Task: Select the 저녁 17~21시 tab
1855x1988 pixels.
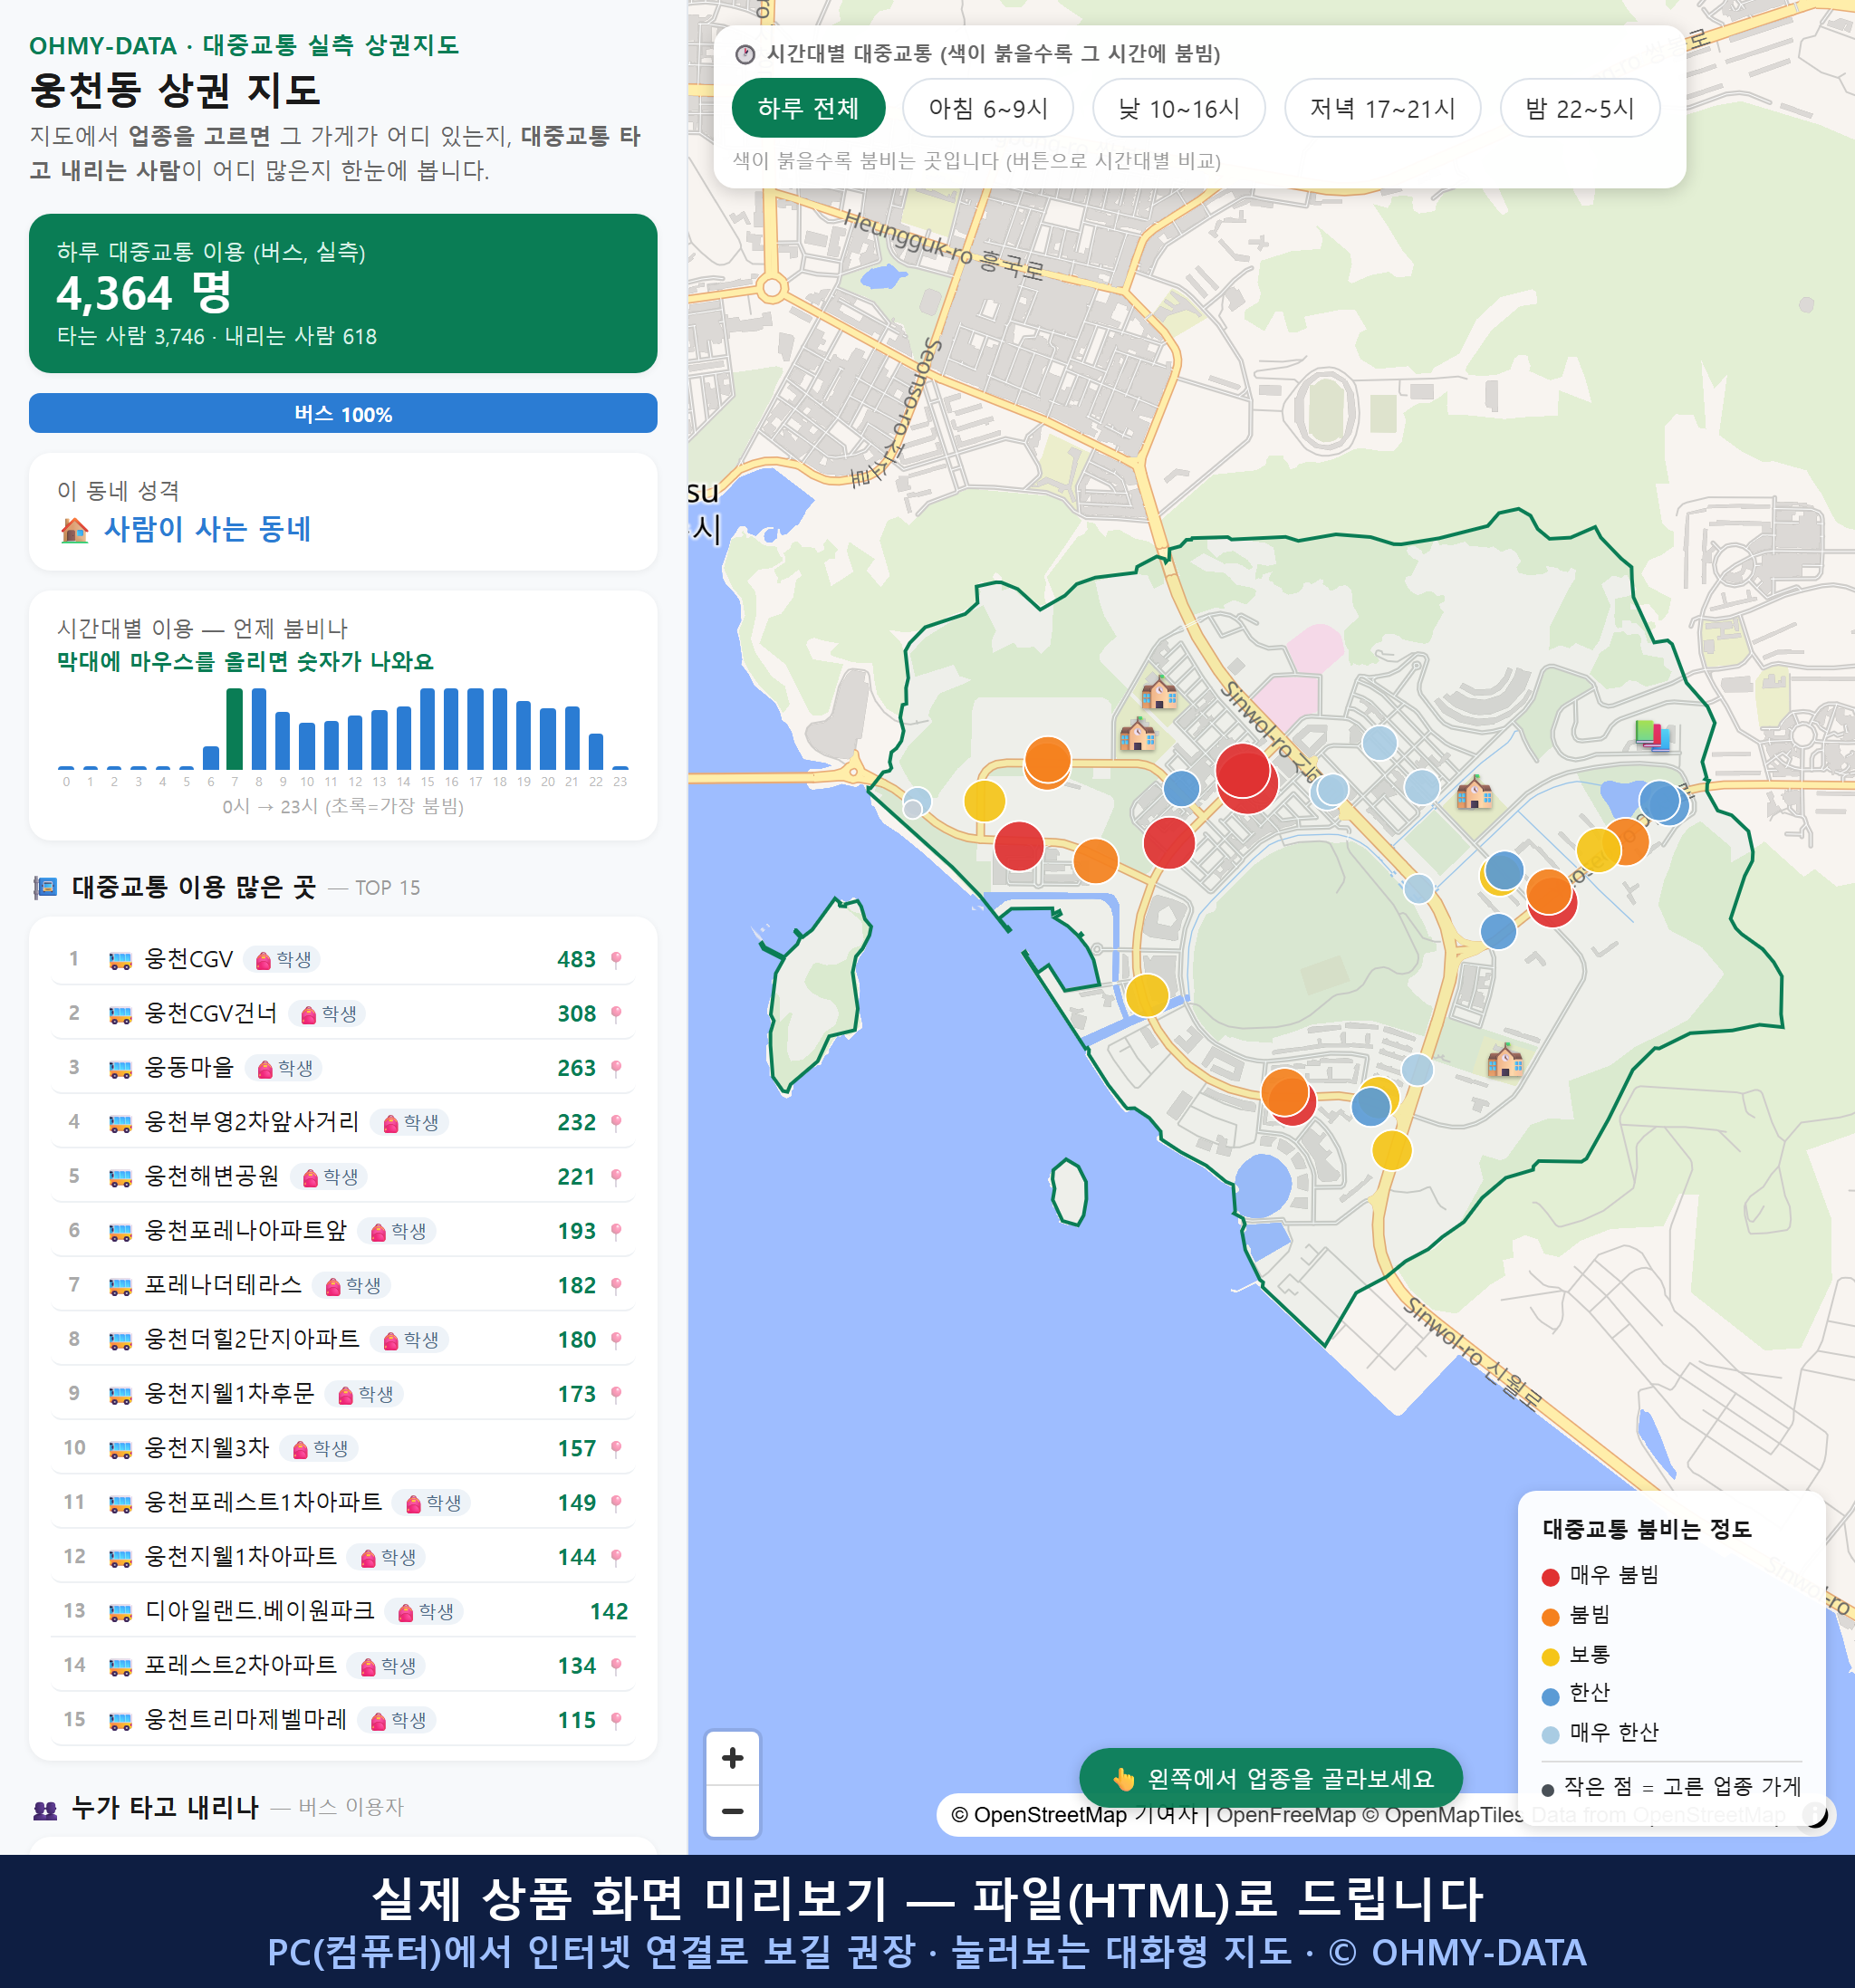Action: point(1382,108)
